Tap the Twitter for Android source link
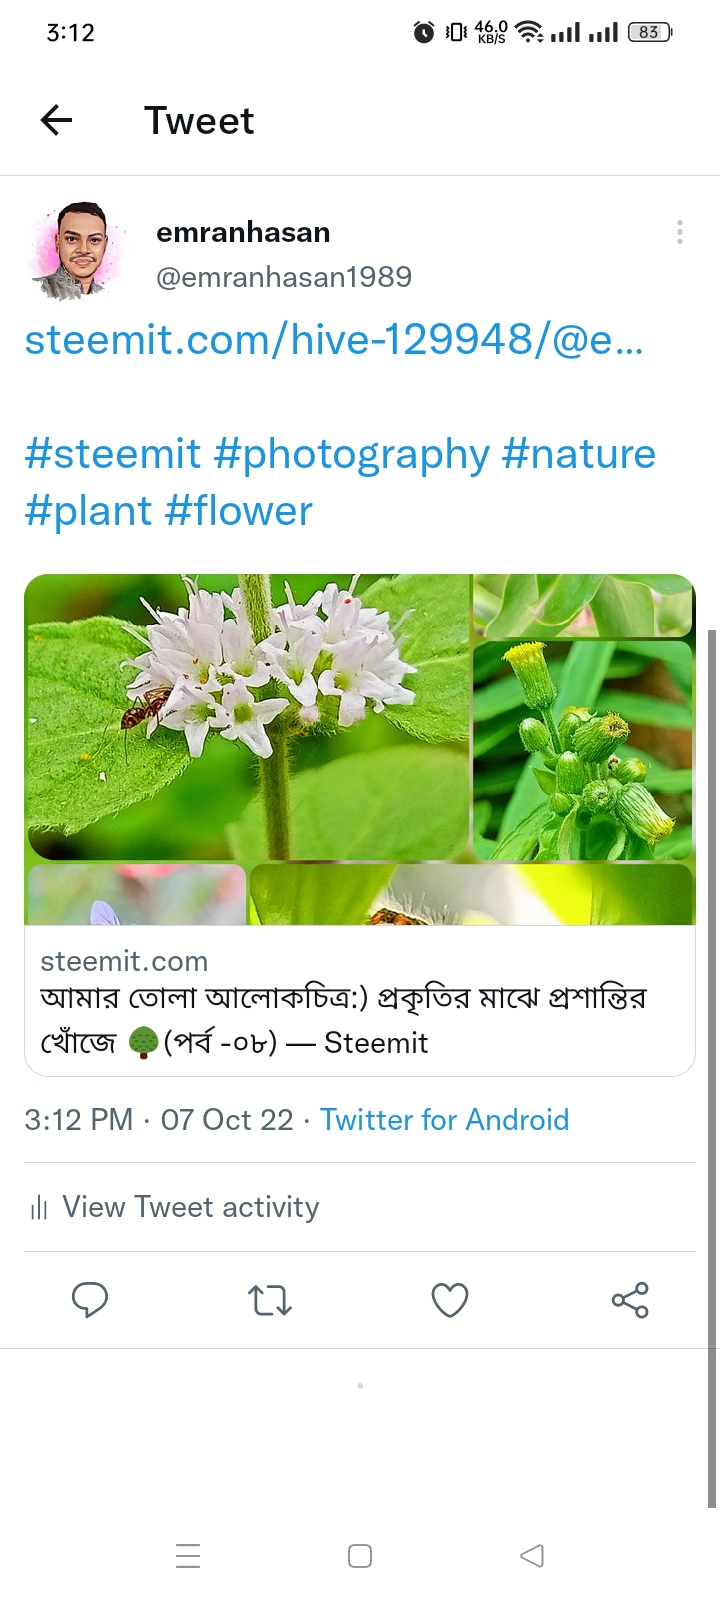Image resolution: width=720 pixels, height=1600 pixels. coord(444,1119)
